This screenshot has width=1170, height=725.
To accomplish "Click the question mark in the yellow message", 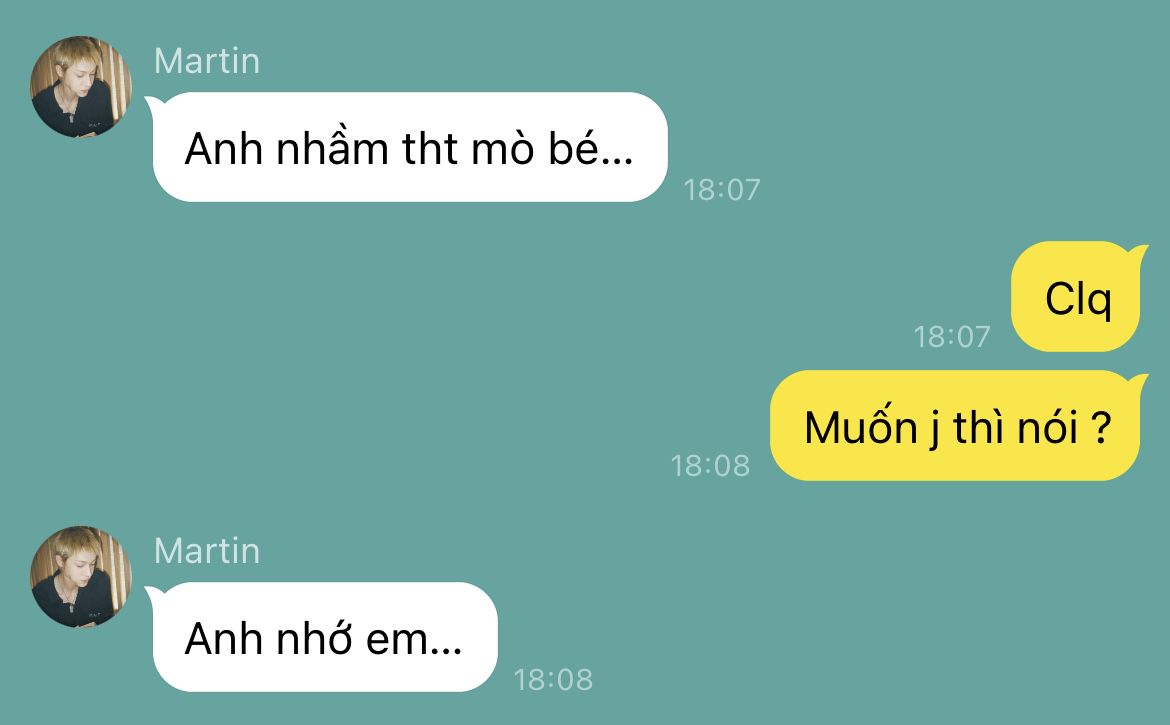I will [1101, 427].
